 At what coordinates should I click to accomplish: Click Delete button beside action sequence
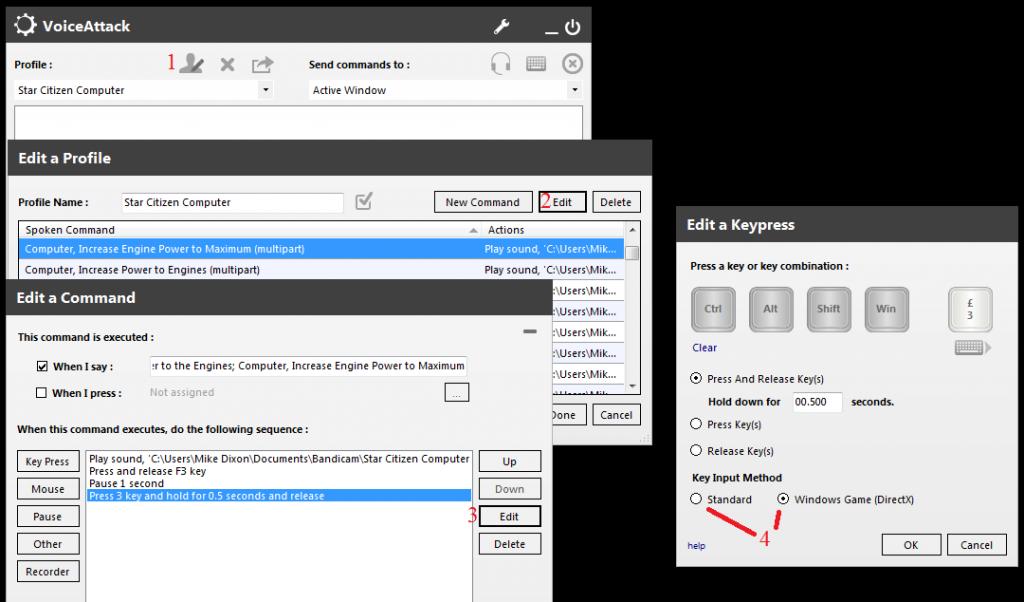(x=509, y=544)
